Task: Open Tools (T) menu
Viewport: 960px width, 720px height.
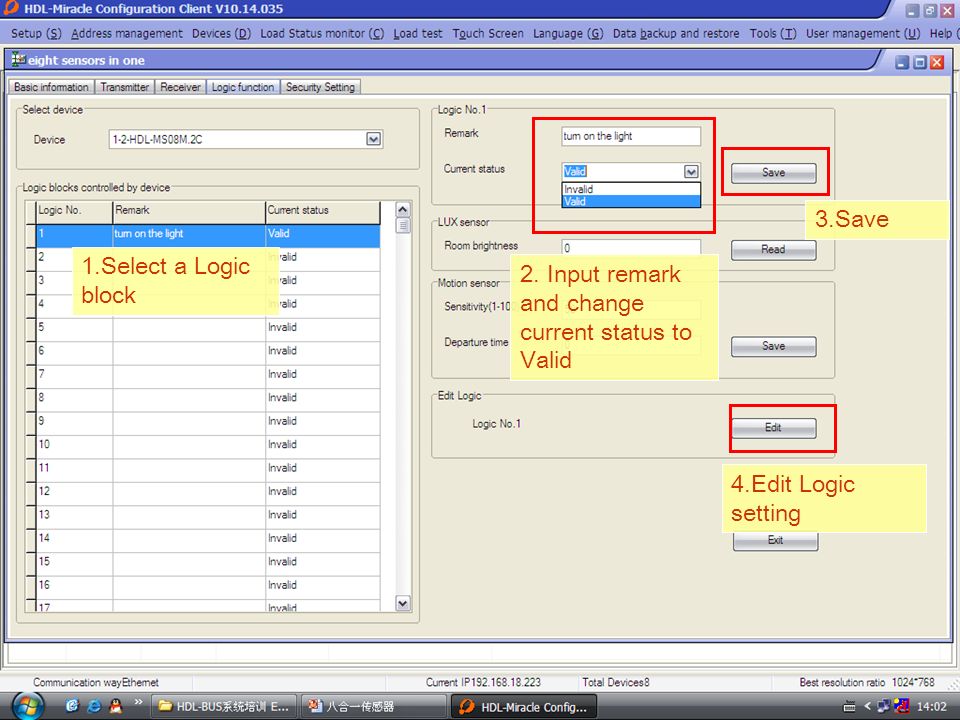Action: coord(773,34)
